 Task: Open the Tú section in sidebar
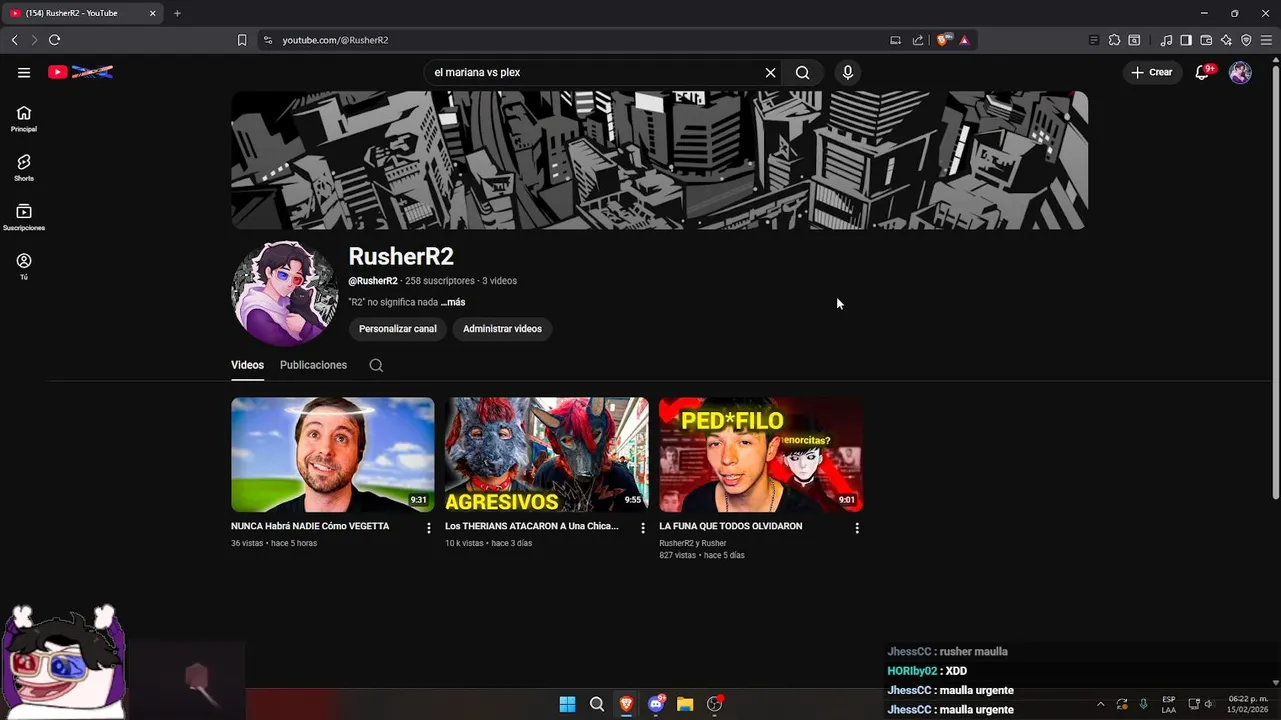point(24,266)
